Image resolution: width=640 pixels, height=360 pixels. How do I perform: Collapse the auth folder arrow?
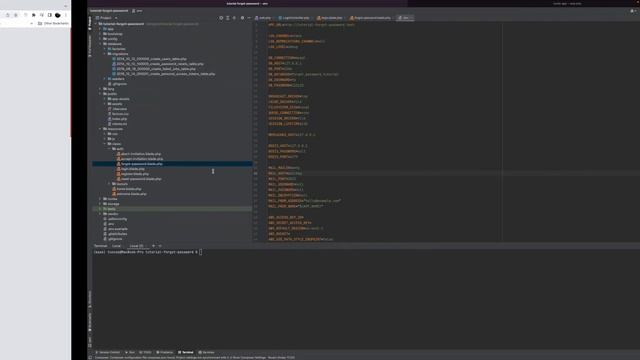coord(109,149)
